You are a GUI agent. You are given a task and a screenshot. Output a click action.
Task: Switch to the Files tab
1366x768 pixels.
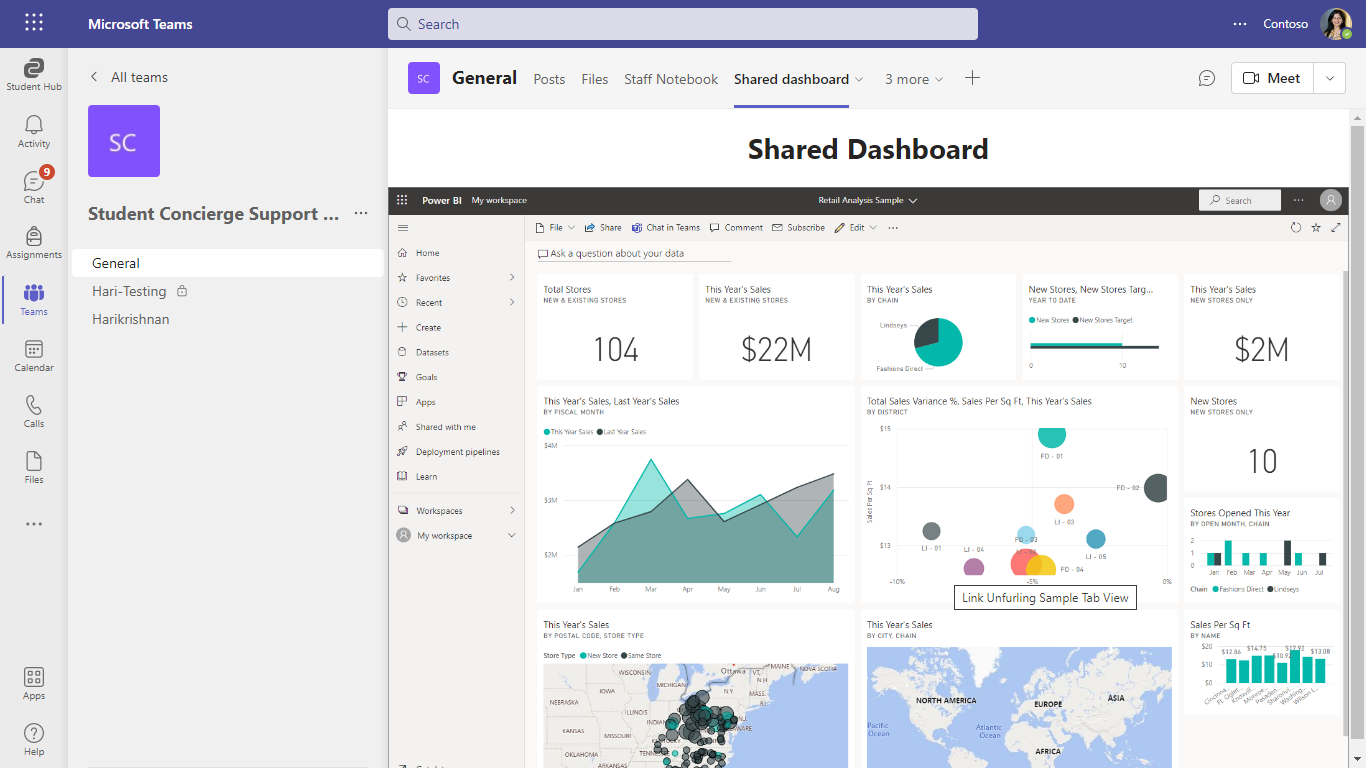pyautogui.click(x=595, y=79)
